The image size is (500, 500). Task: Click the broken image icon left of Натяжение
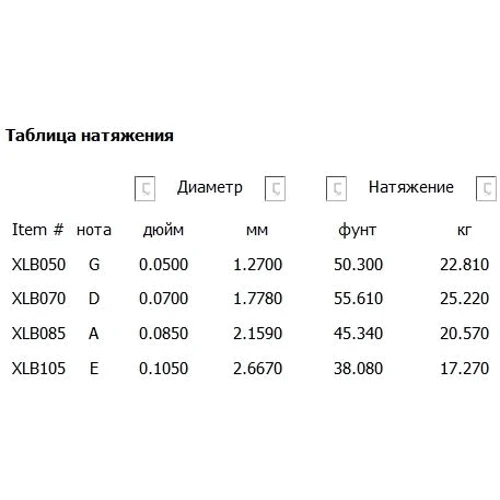pyautogui.click(x=336, y=188)
